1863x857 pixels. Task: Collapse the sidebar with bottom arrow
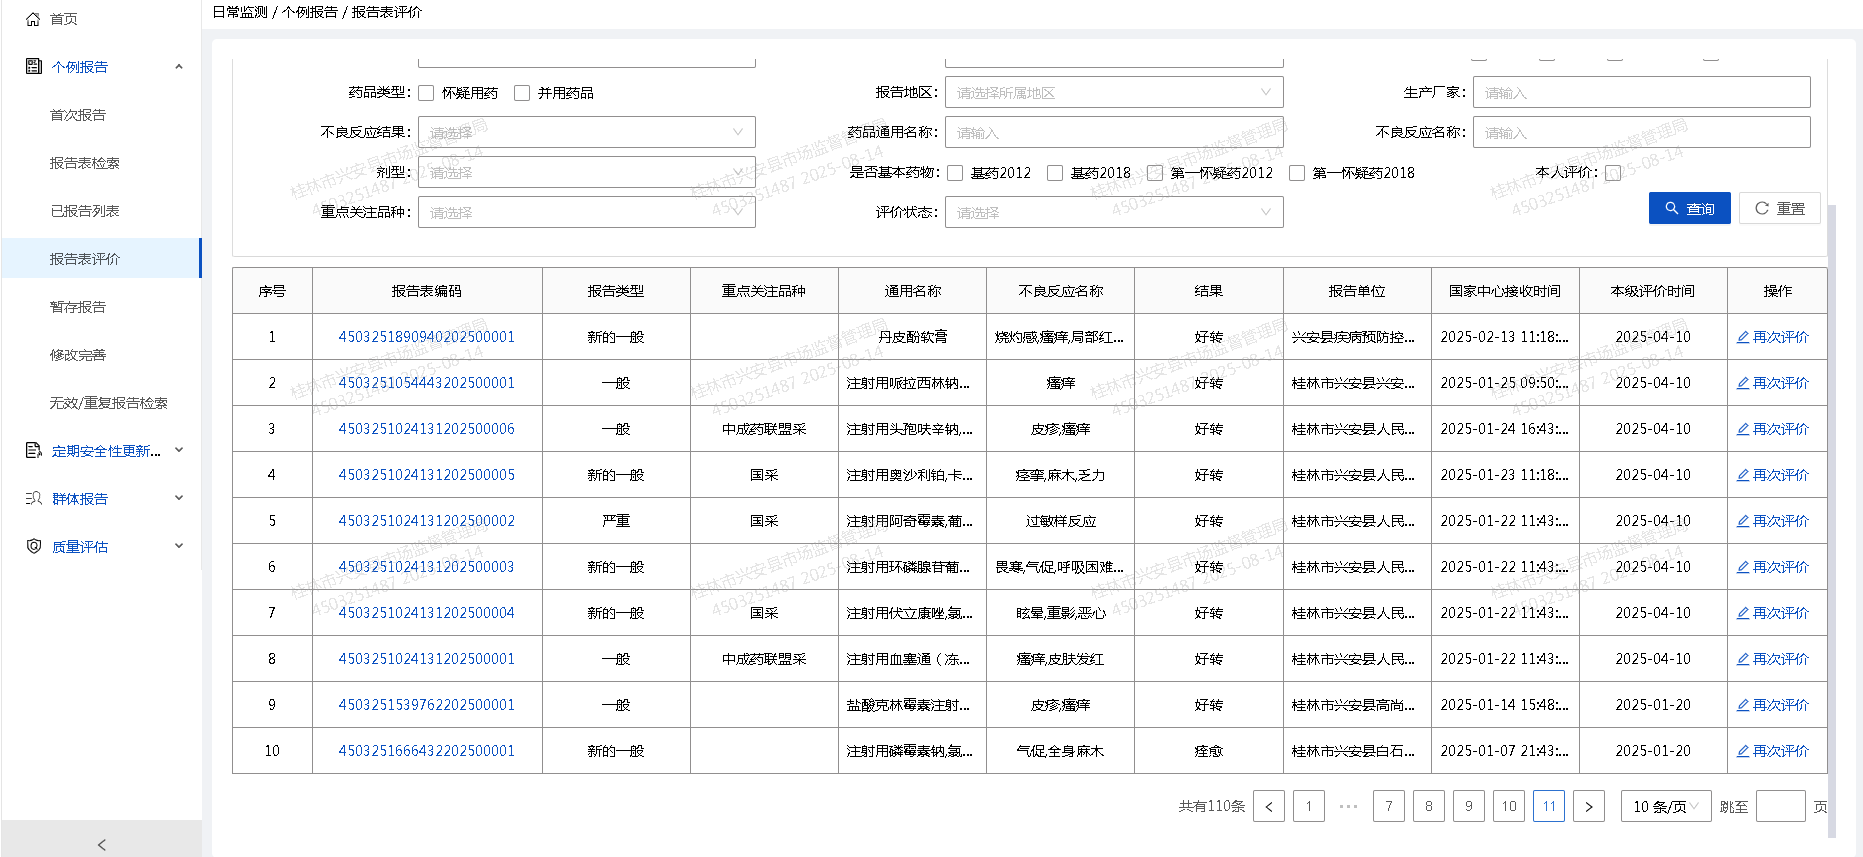(x=101, y=844)
